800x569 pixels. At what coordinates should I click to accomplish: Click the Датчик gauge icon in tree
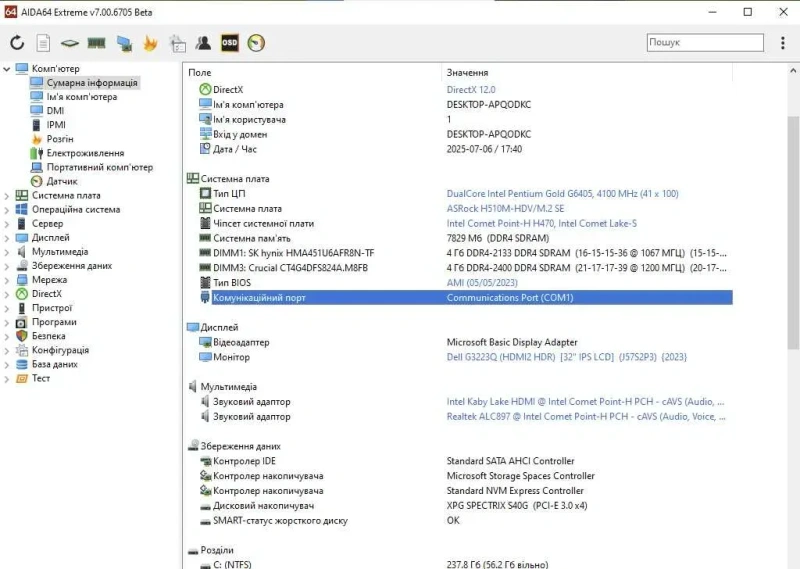pyautogui.click(x=37, y=181)
